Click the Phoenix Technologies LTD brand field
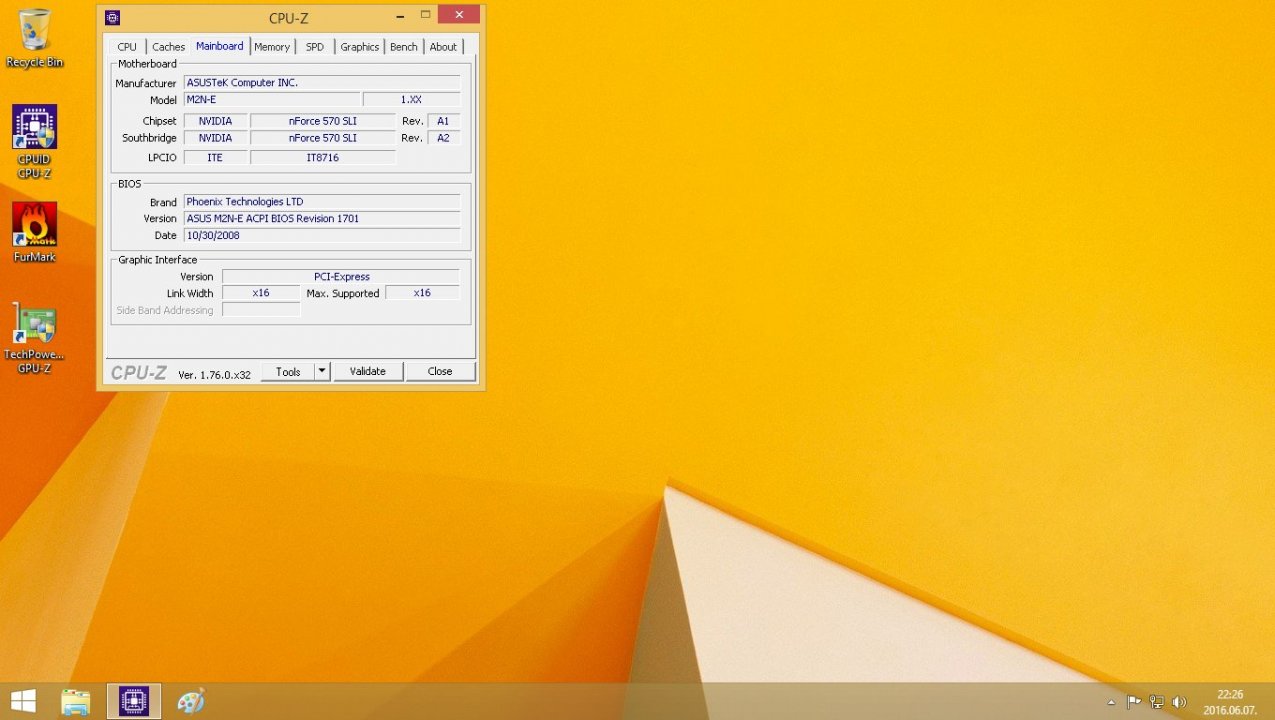Image resolution: width=1275 pixels, height=720 pixels. click(x=322, y=202)
